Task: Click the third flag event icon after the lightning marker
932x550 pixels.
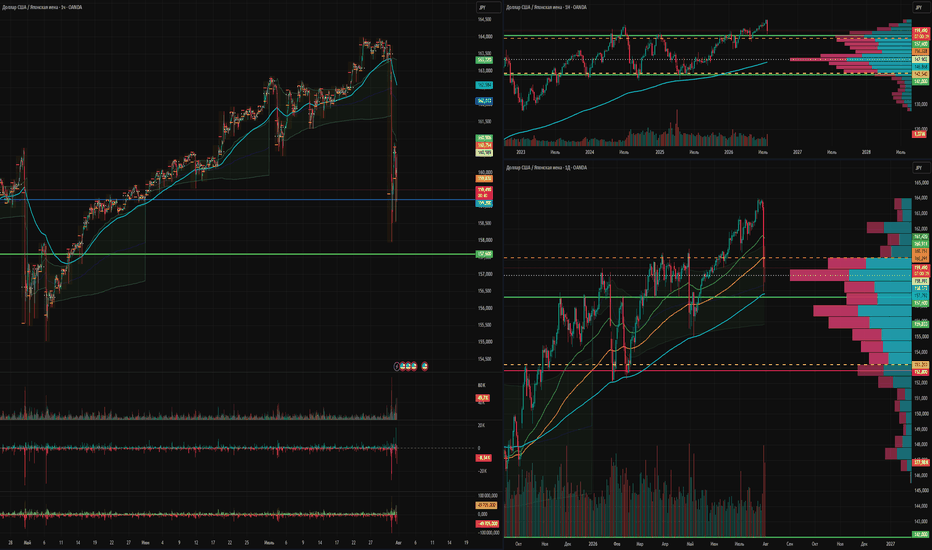Action: point(413,366)
